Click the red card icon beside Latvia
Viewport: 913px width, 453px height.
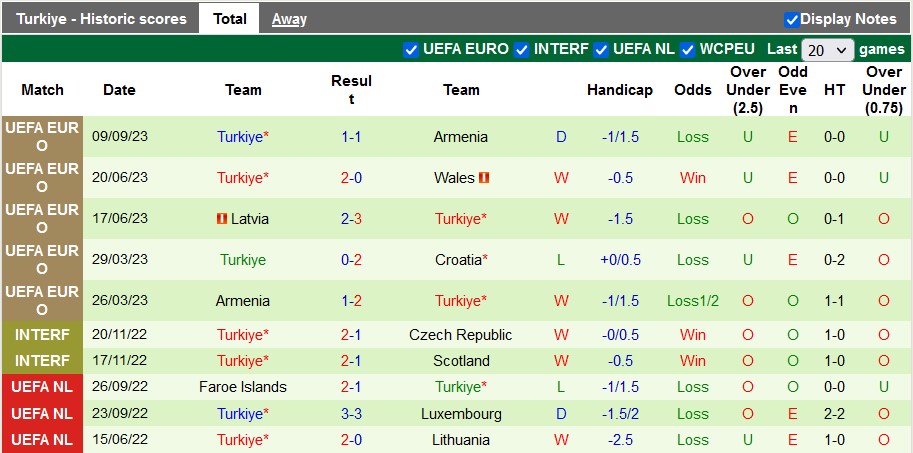click(221, 219)
